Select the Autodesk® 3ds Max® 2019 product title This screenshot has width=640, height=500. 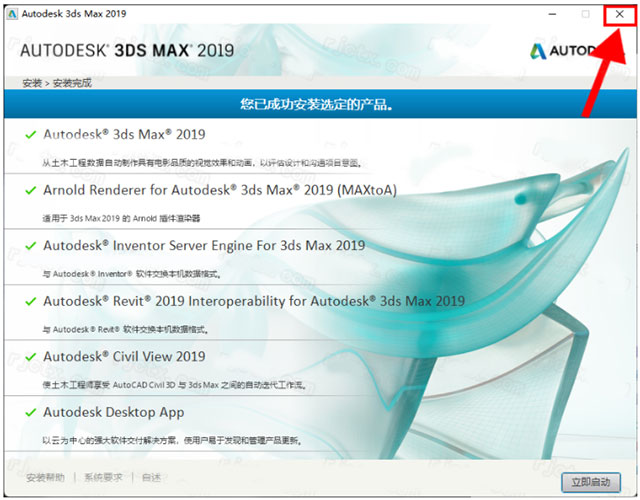(x=124, y=134)
